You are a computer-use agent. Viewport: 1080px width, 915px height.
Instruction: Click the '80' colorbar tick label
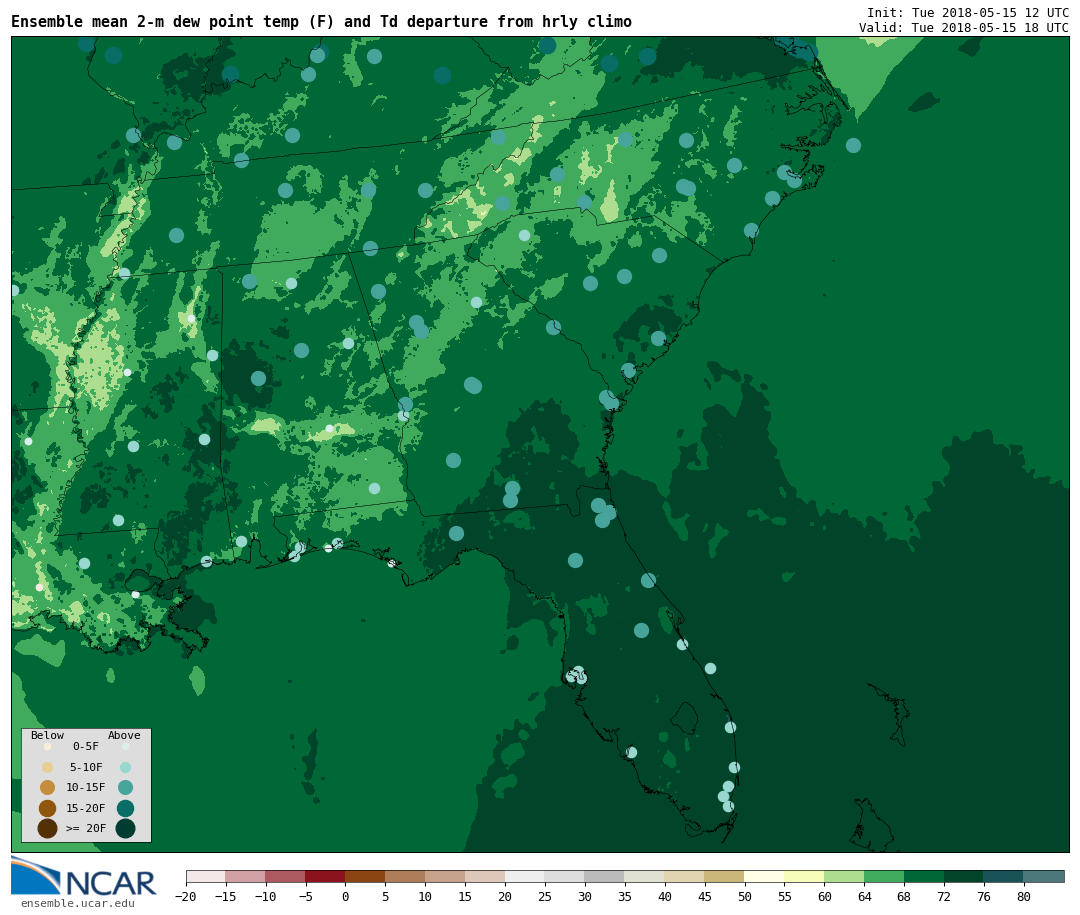pyautogui.click(x=1024, y=896)
